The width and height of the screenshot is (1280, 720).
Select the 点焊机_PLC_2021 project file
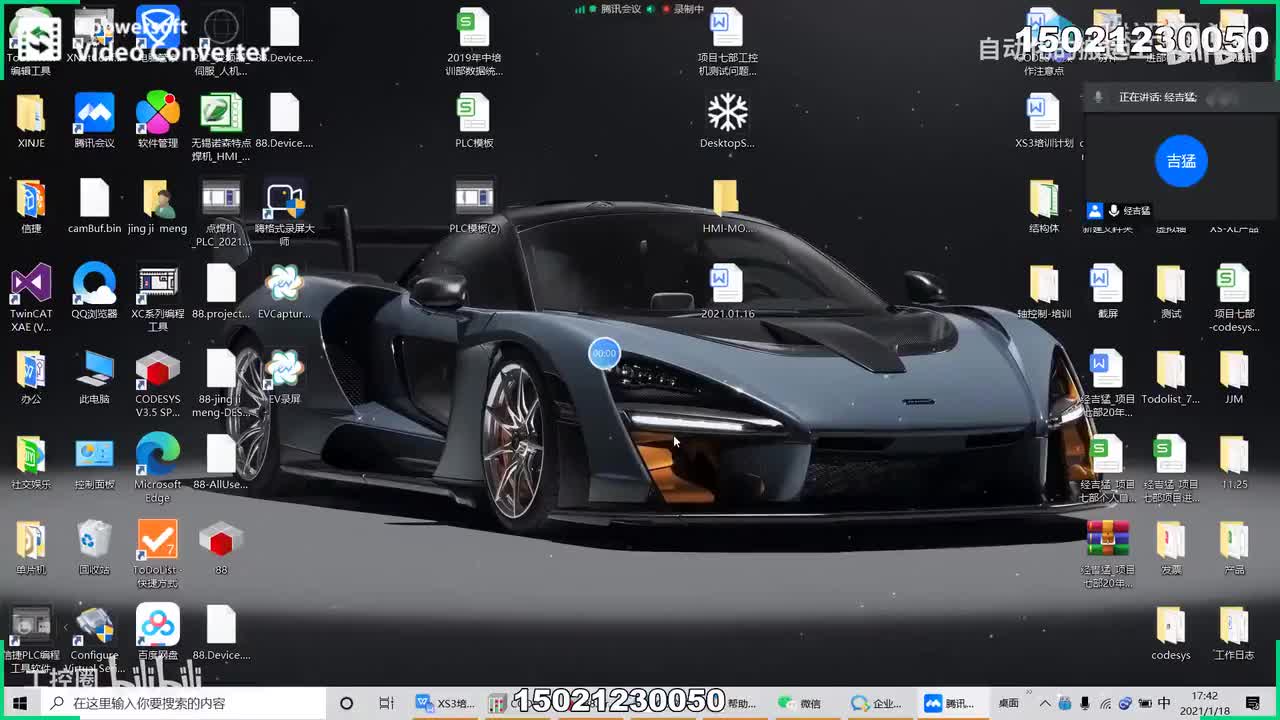click(221, 213)
